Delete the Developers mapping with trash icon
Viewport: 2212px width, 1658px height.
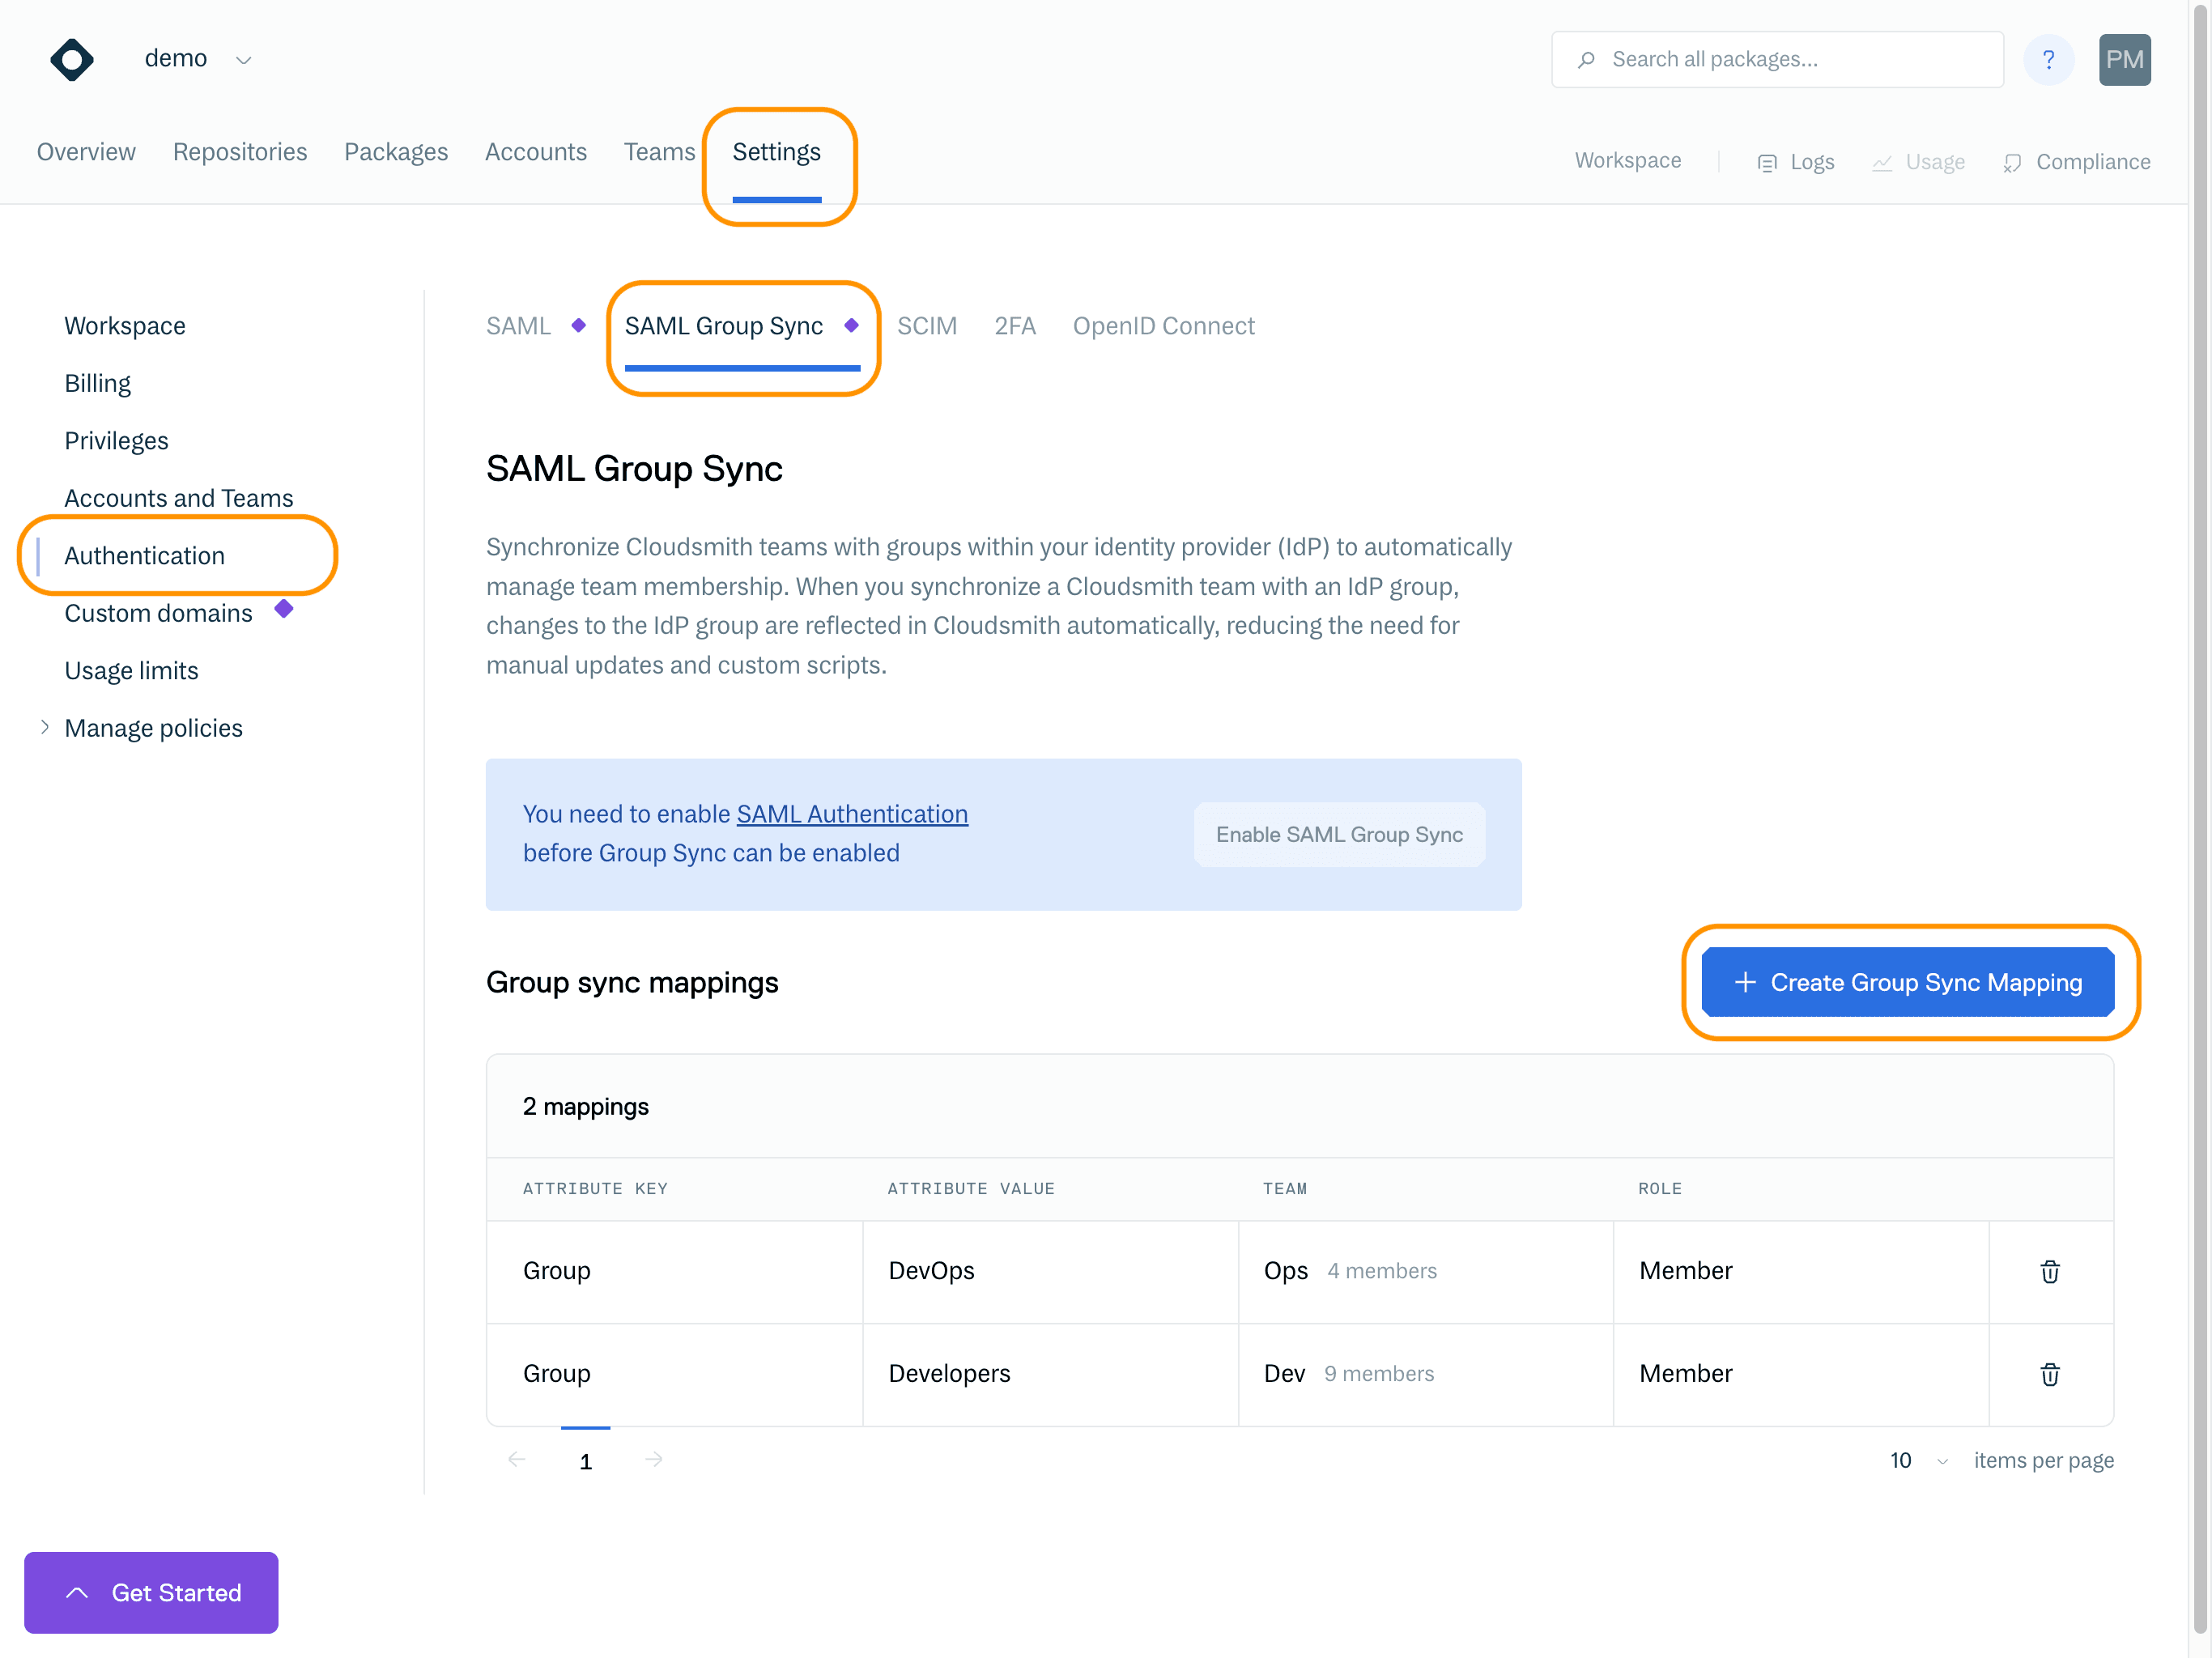[2049, 1374]
